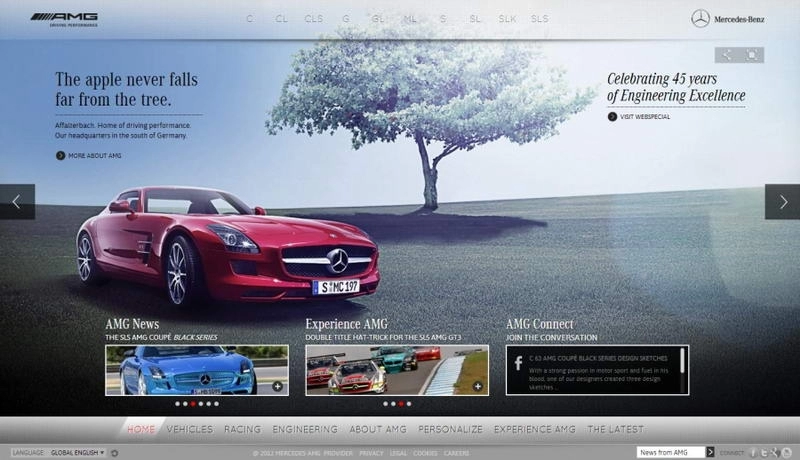The height and width of the screenshot is (460, 800).
Task: Click the plus icon on Experience AMG thumbnail
Action: point(477,386)
